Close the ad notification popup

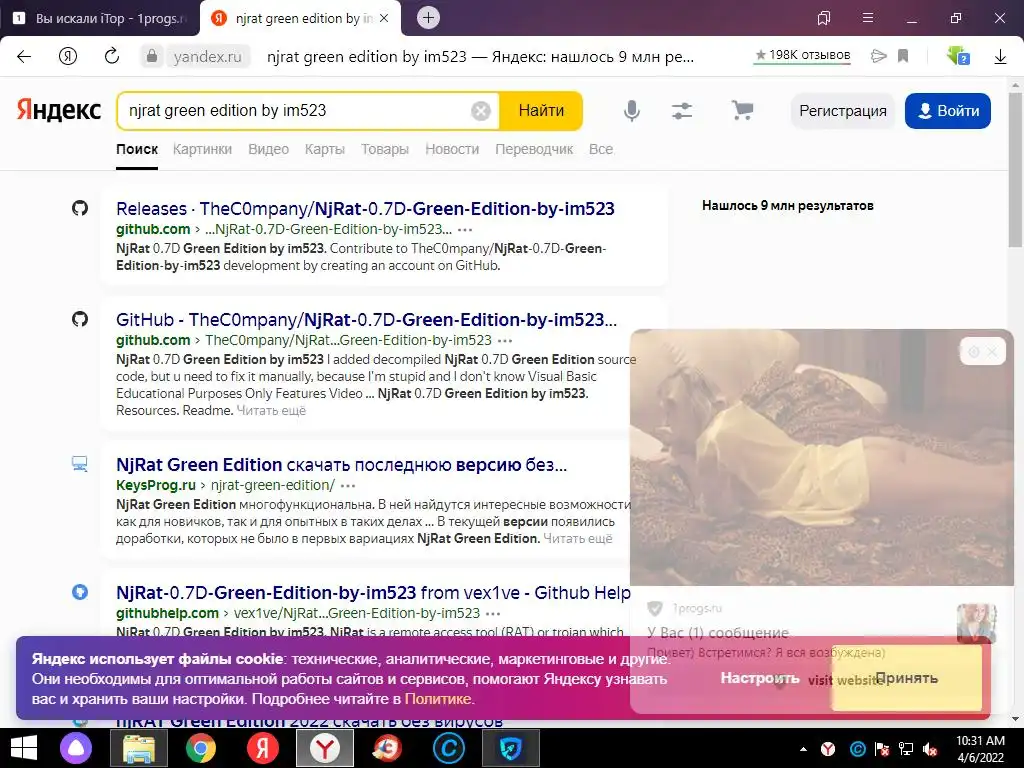993,352
